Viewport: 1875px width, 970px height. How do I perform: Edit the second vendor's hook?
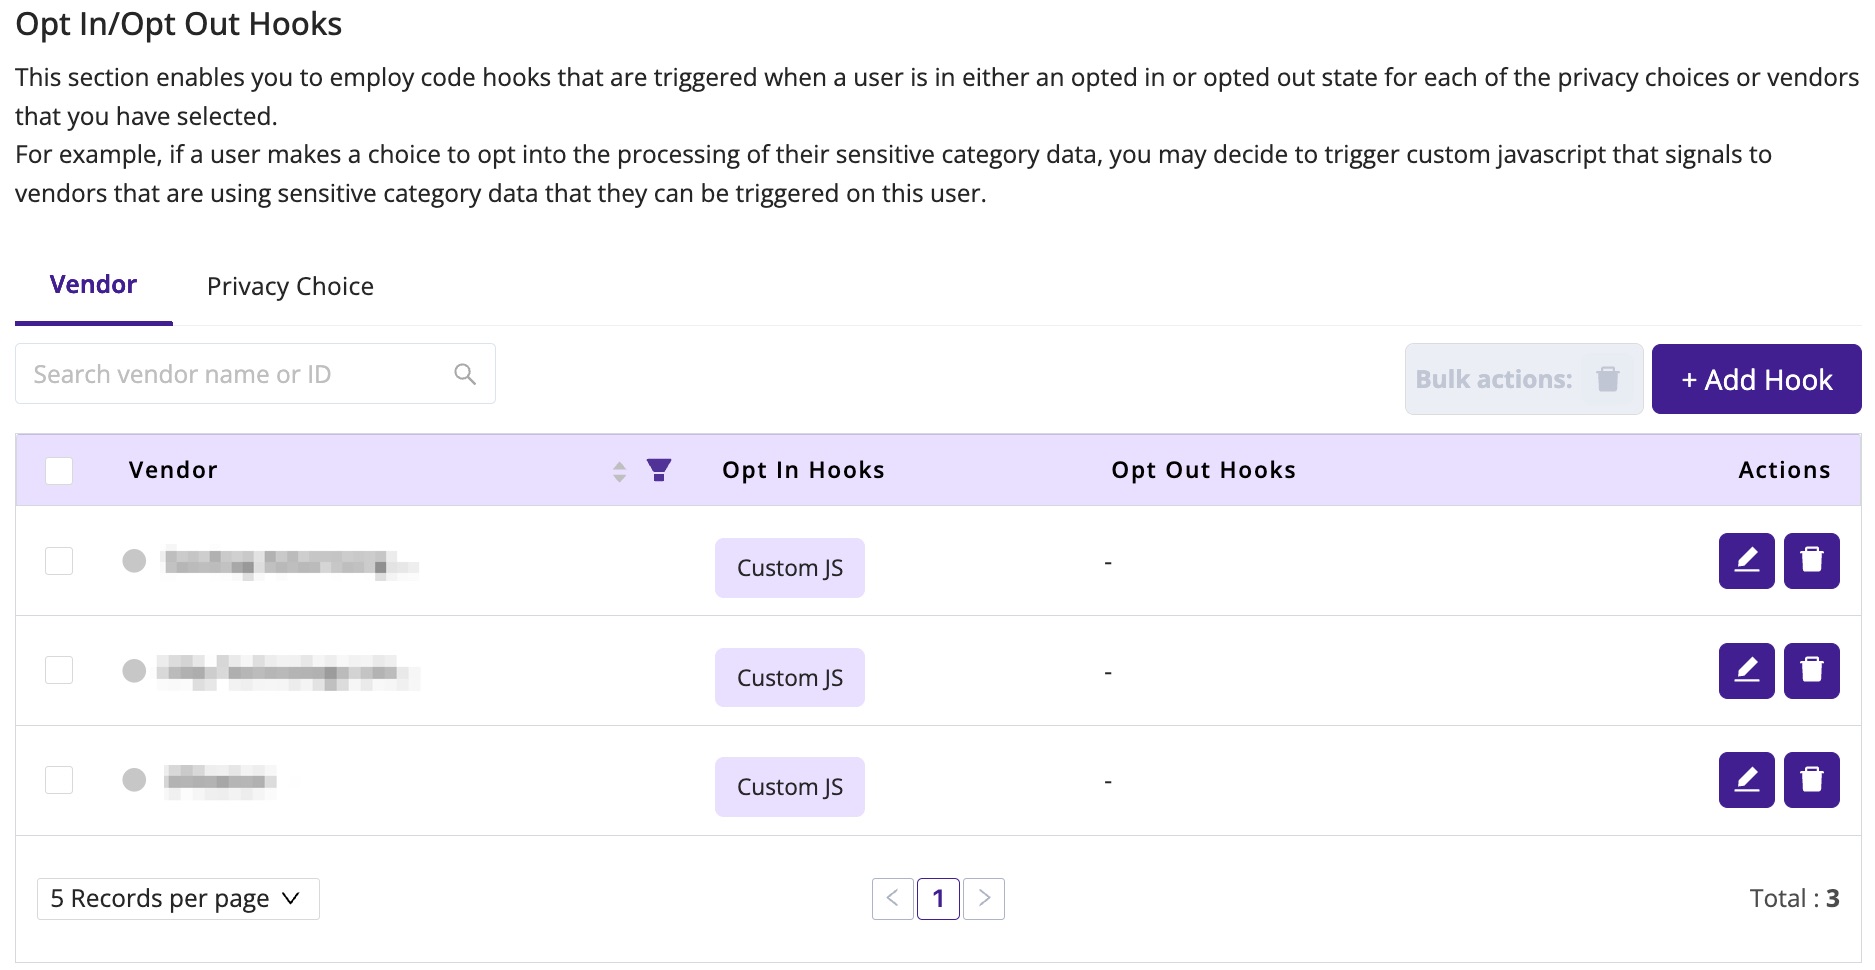(x=1746, y=671)
